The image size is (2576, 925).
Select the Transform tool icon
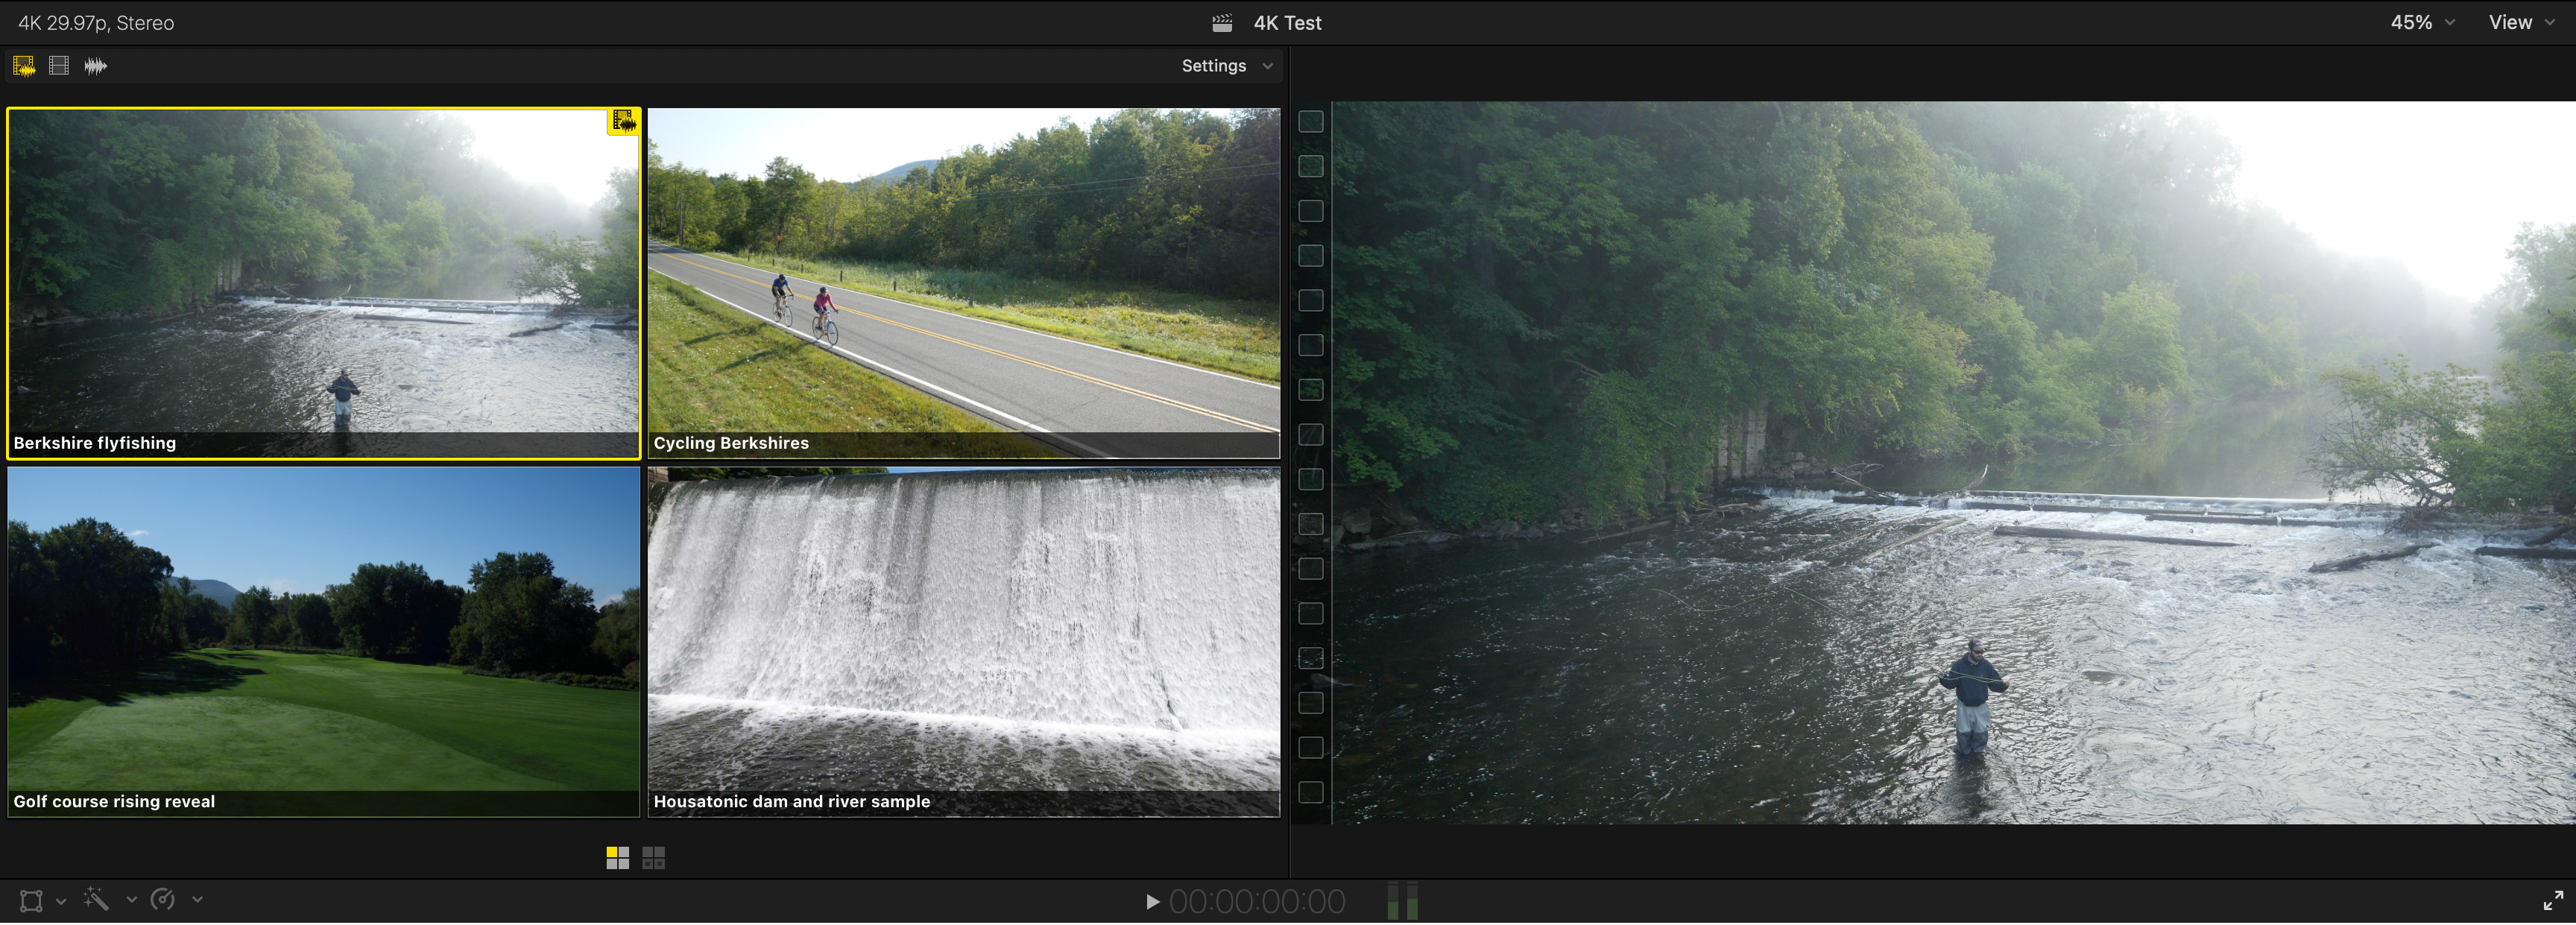click(32, 900)
